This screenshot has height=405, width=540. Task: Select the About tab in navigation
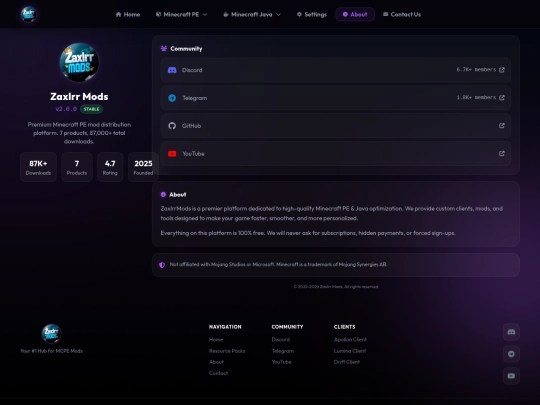click(x=355, y=14)
